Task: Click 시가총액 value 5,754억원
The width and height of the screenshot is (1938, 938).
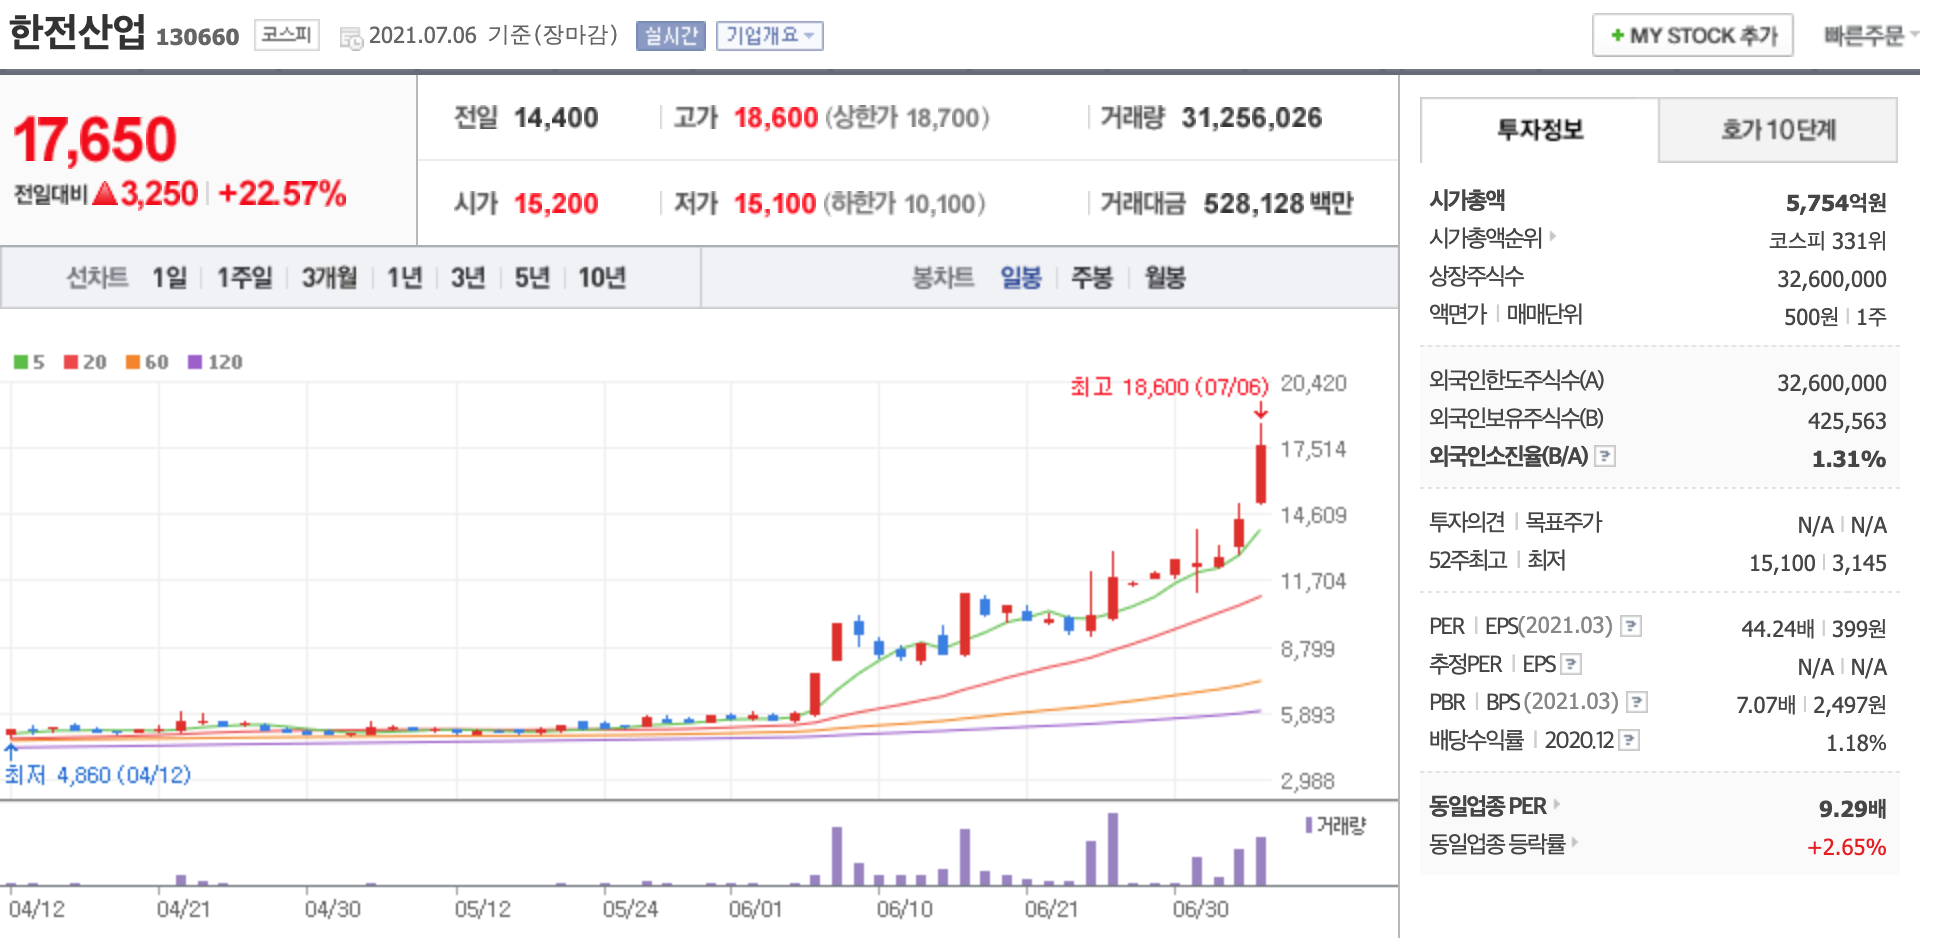Action: [1836, 203]
